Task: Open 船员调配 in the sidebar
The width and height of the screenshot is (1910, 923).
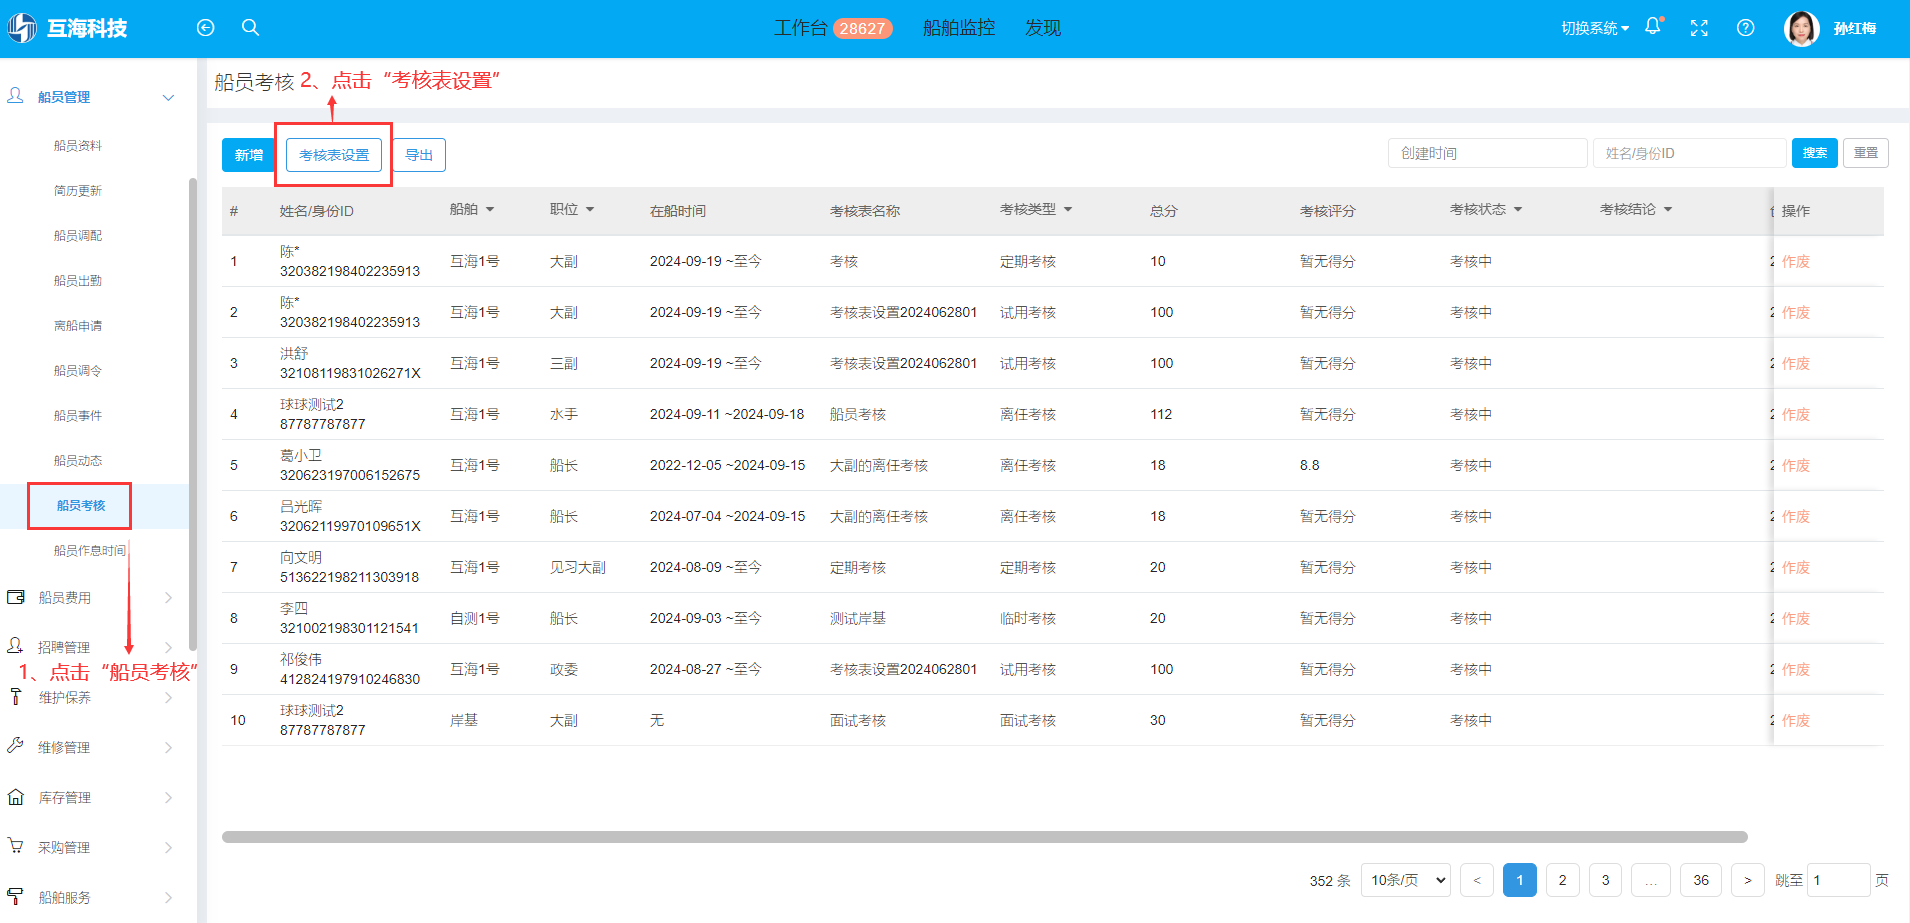Action: coord(78,236)
